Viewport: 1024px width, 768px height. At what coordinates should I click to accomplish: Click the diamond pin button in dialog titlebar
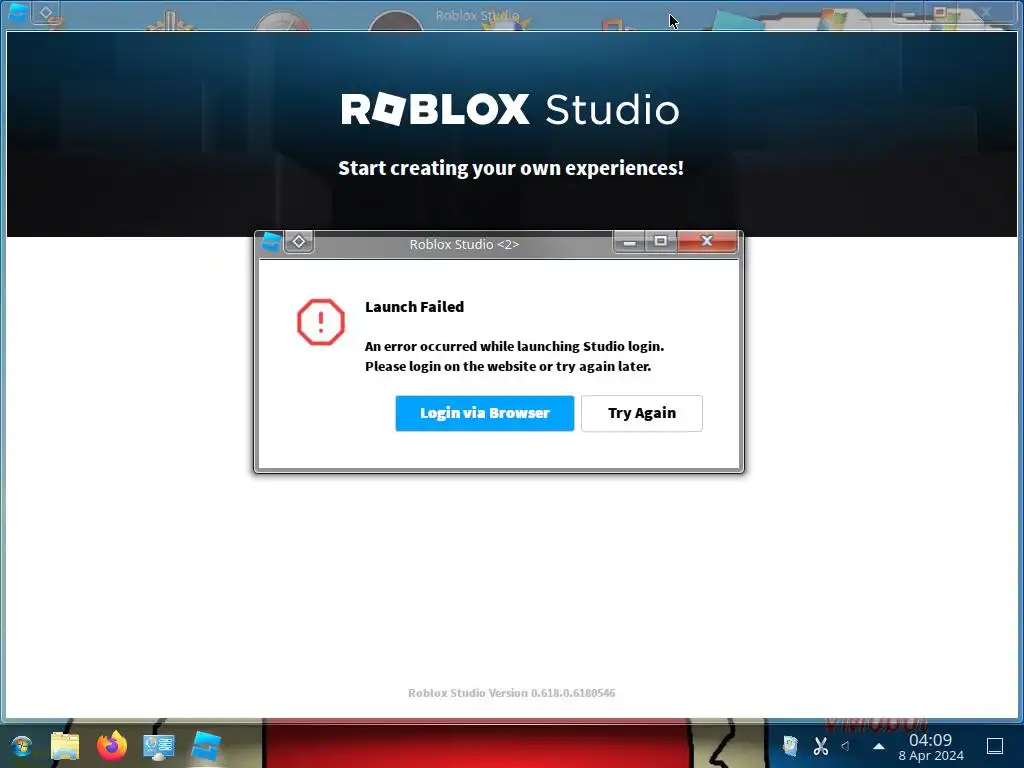pos(298,242)
